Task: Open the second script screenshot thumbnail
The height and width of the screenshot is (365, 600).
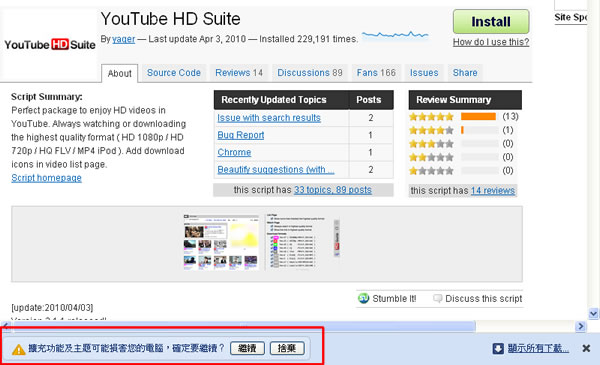Action: (302, 241)
